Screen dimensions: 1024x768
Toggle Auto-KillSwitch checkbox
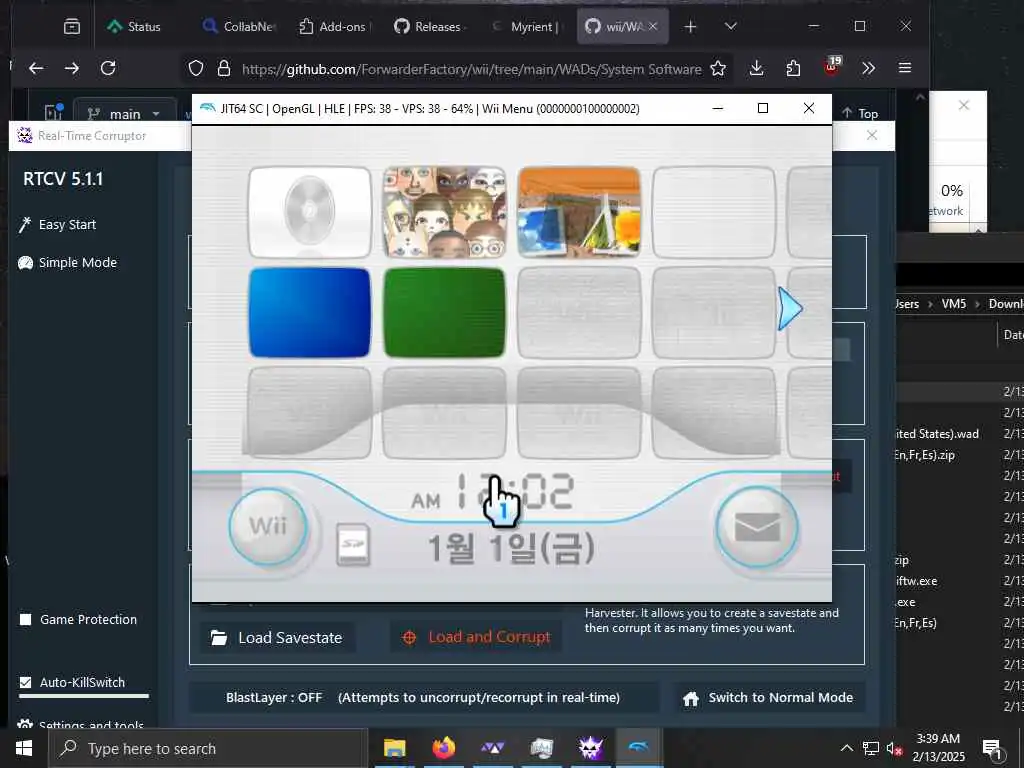point(25,682)
